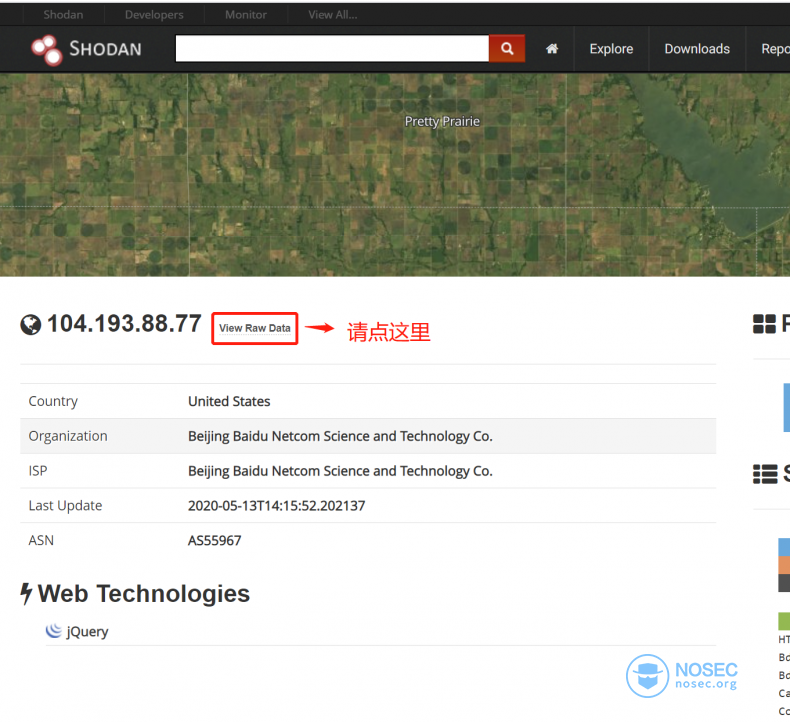790x722 pixels.
Task: Click the Shodan logo icon
Action: (x=46, y=50)
